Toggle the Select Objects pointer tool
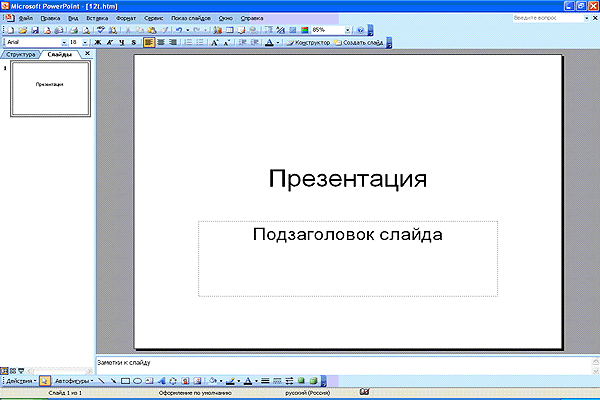Viewport: 600px width, 400px height. click(x=45, y=381)
